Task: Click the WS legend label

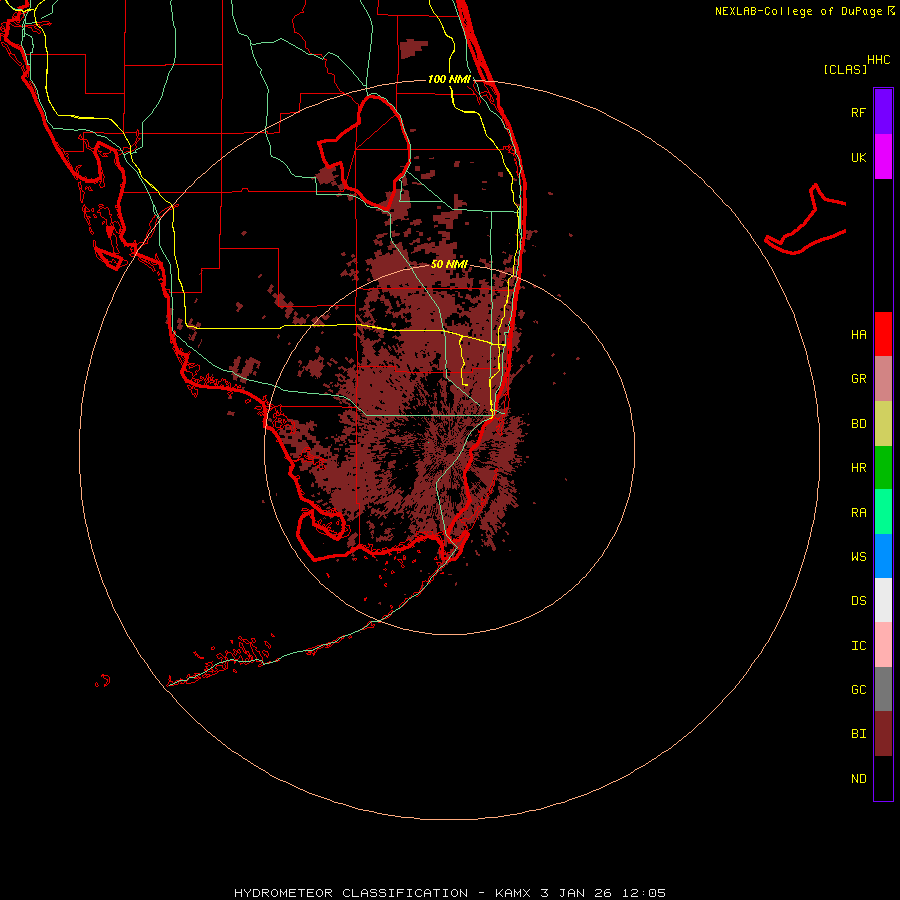Action: (x=858, y=557)
